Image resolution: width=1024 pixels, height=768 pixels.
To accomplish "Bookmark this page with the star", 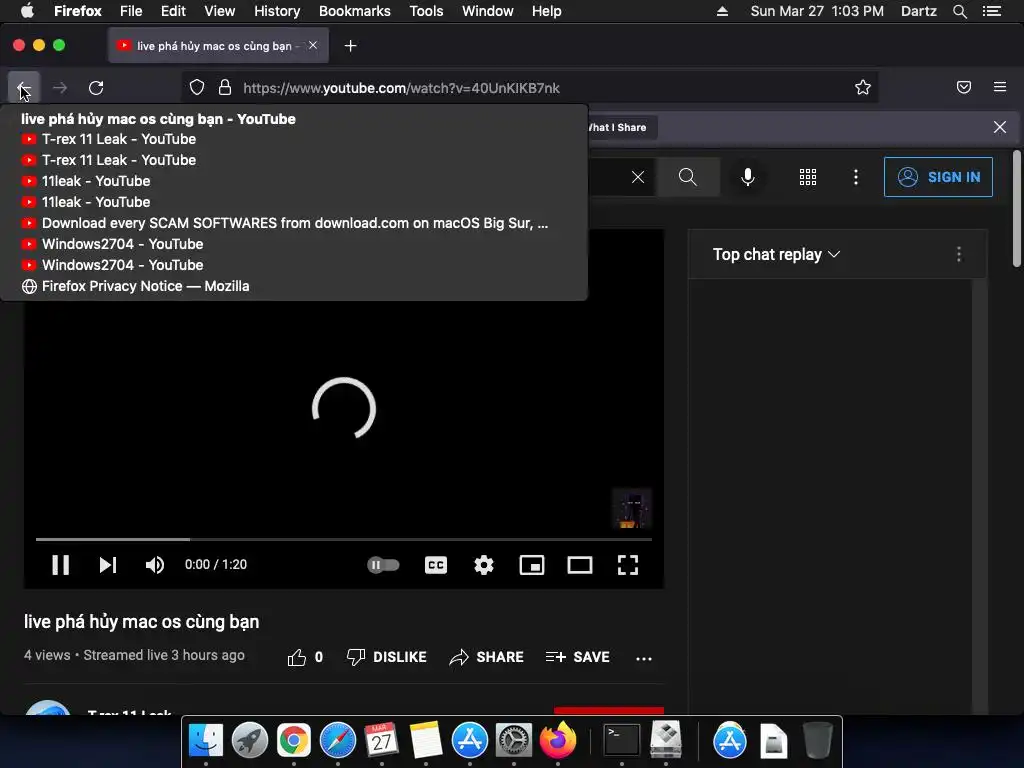I will 863,88.
